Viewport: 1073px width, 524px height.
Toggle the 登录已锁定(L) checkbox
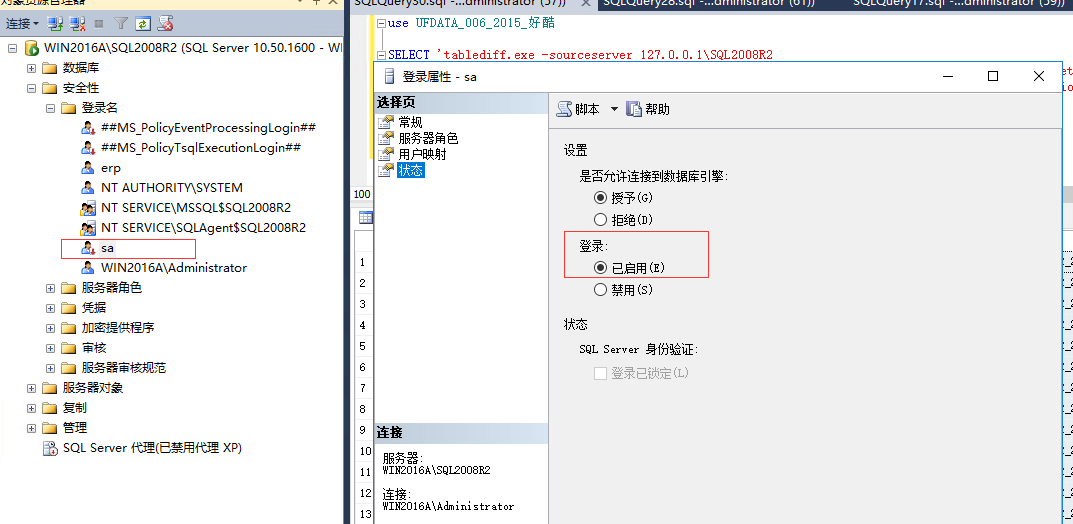(x=600, y=374)
